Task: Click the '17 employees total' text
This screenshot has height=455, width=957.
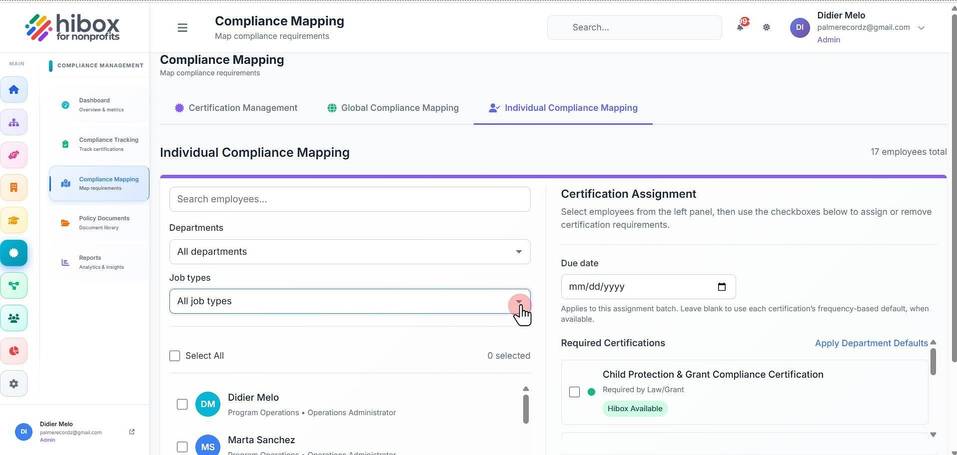Action: tap(908, 152)
